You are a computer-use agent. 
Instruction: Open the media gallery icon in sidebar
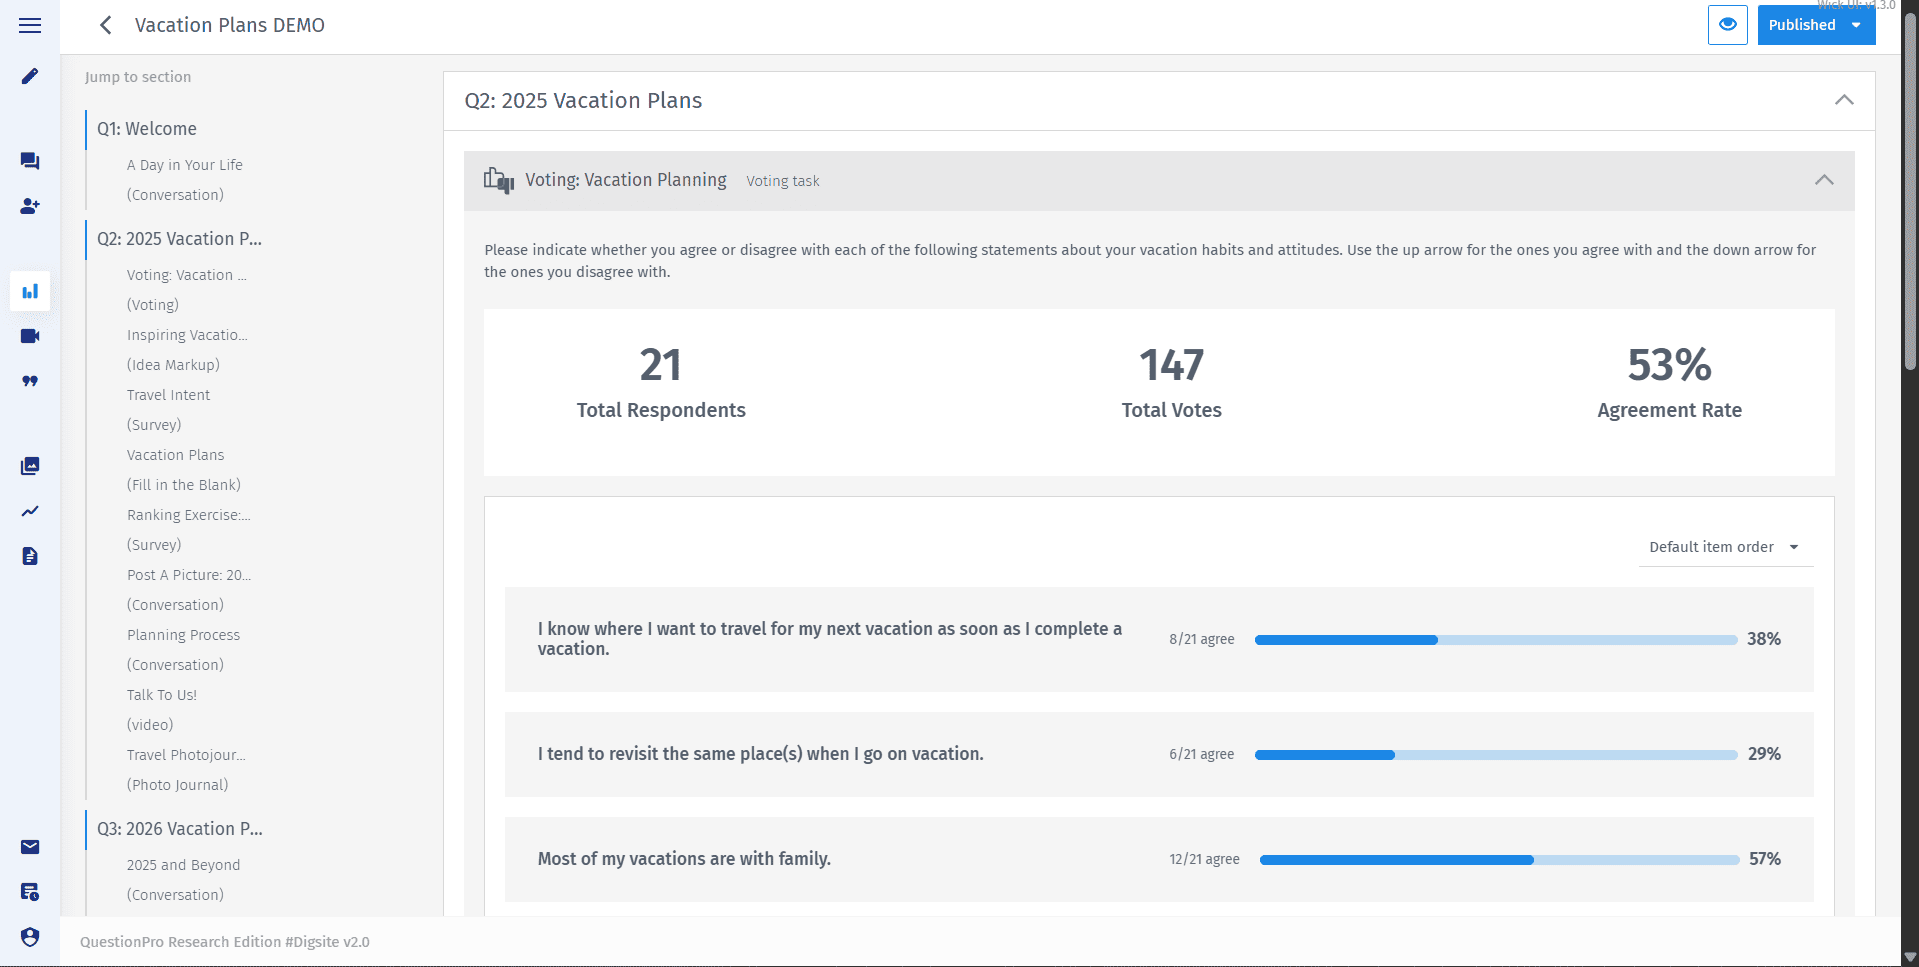29,466
